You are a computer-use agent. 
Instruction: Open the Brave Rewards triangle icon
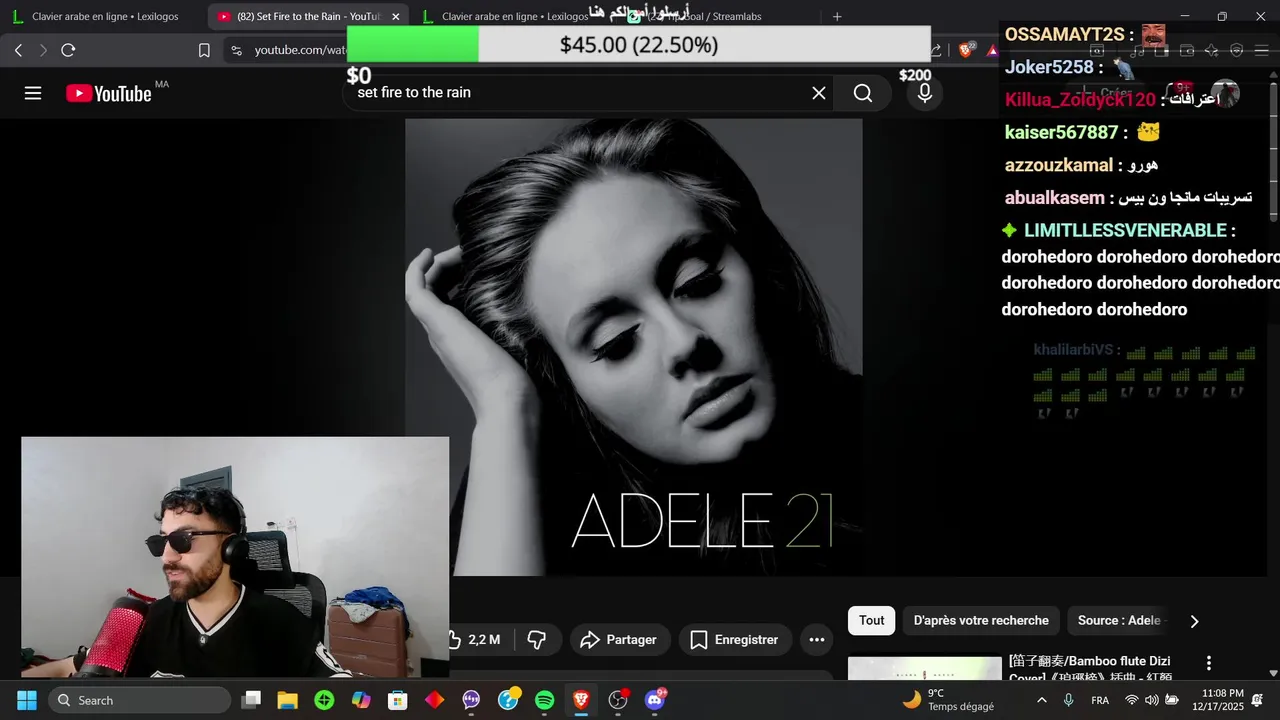click(992, 50)
